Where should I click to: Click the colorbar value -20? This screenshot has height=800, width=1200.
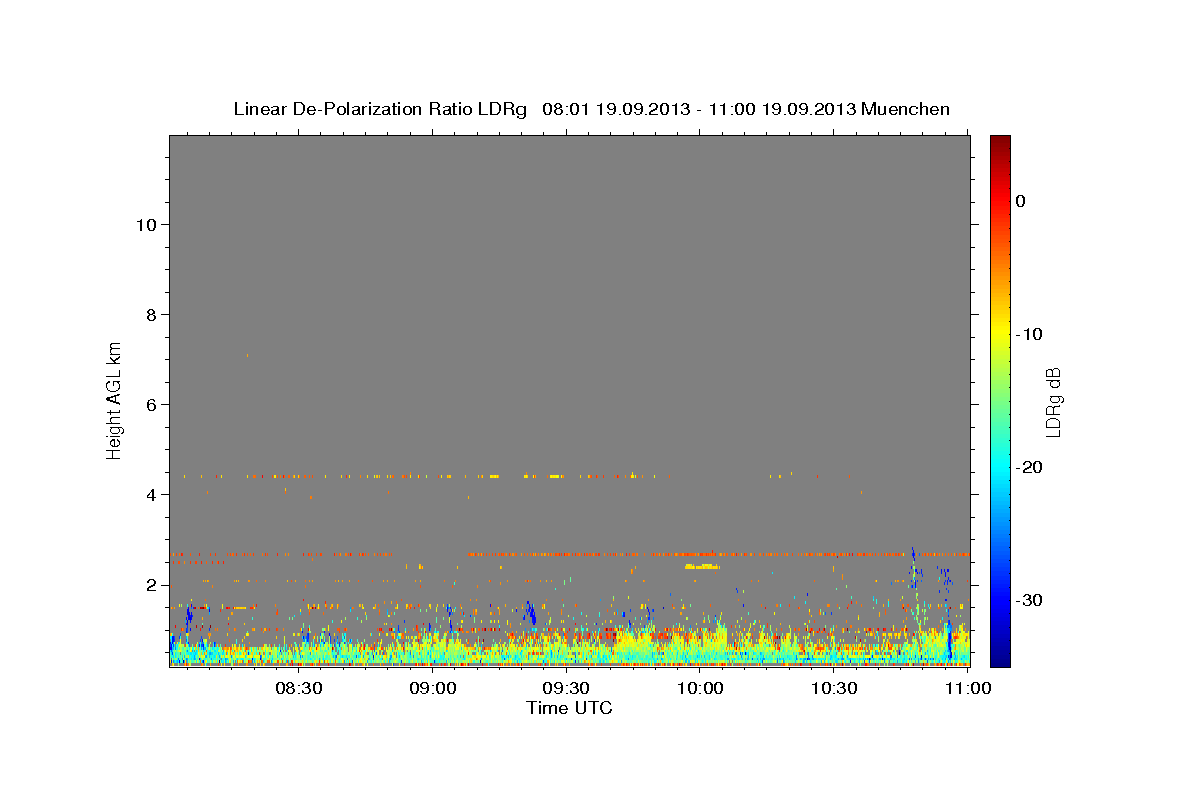[1028, 467]
